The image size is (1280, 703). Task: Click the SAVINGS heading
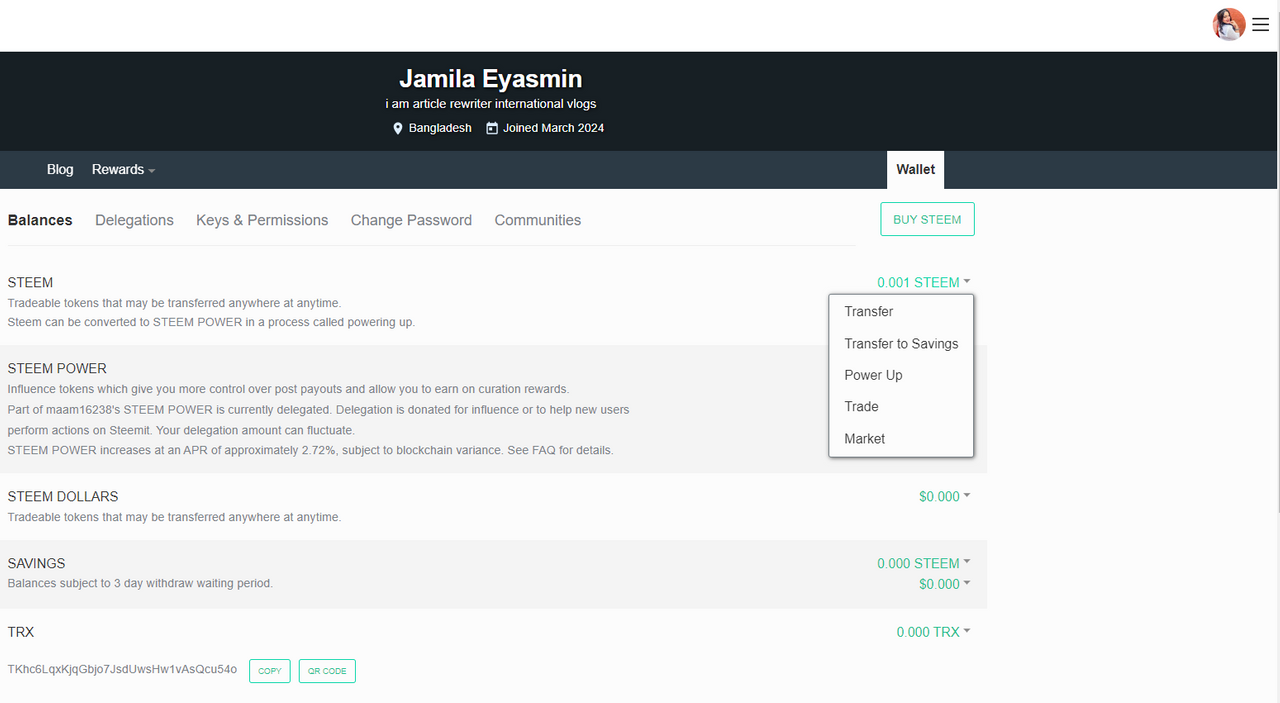tap(36, 563)
